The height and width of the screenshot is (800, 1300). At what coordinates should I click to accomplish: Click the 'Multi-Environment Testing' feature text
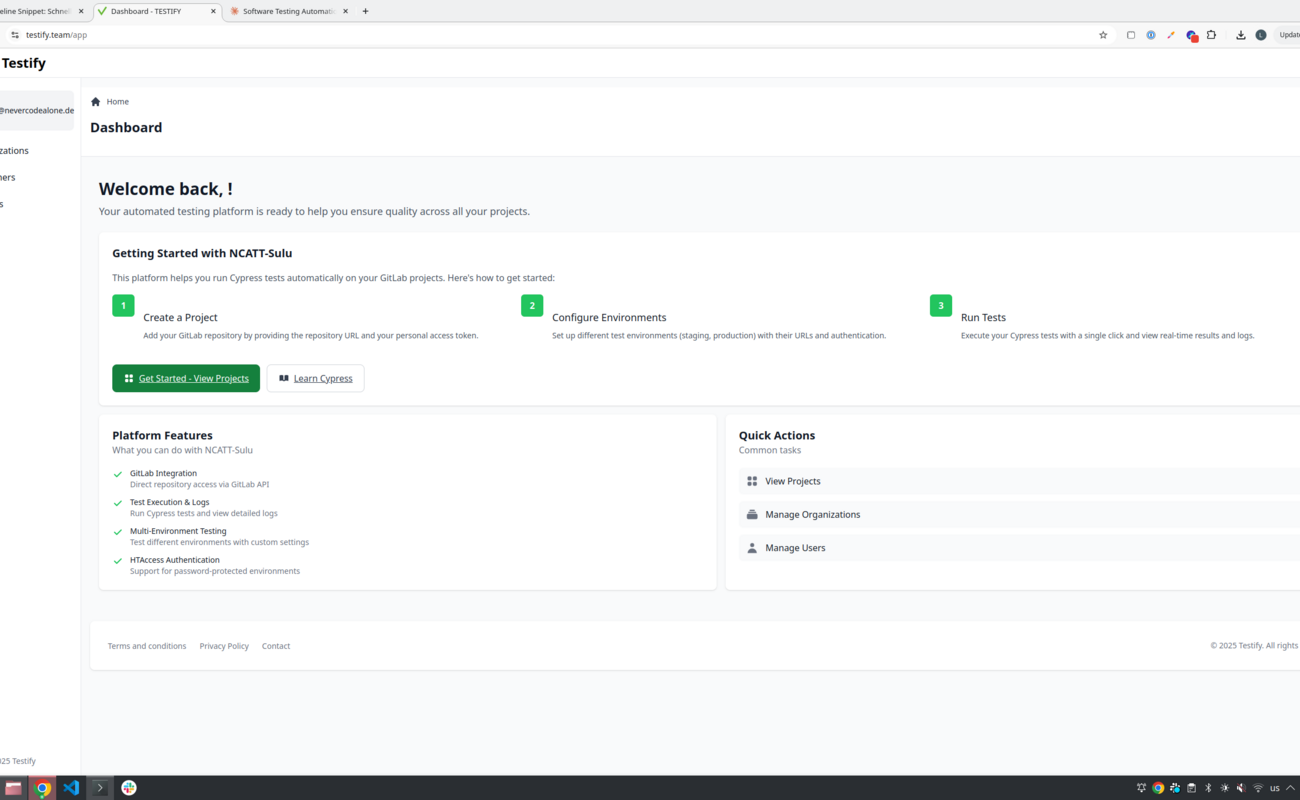178,531
